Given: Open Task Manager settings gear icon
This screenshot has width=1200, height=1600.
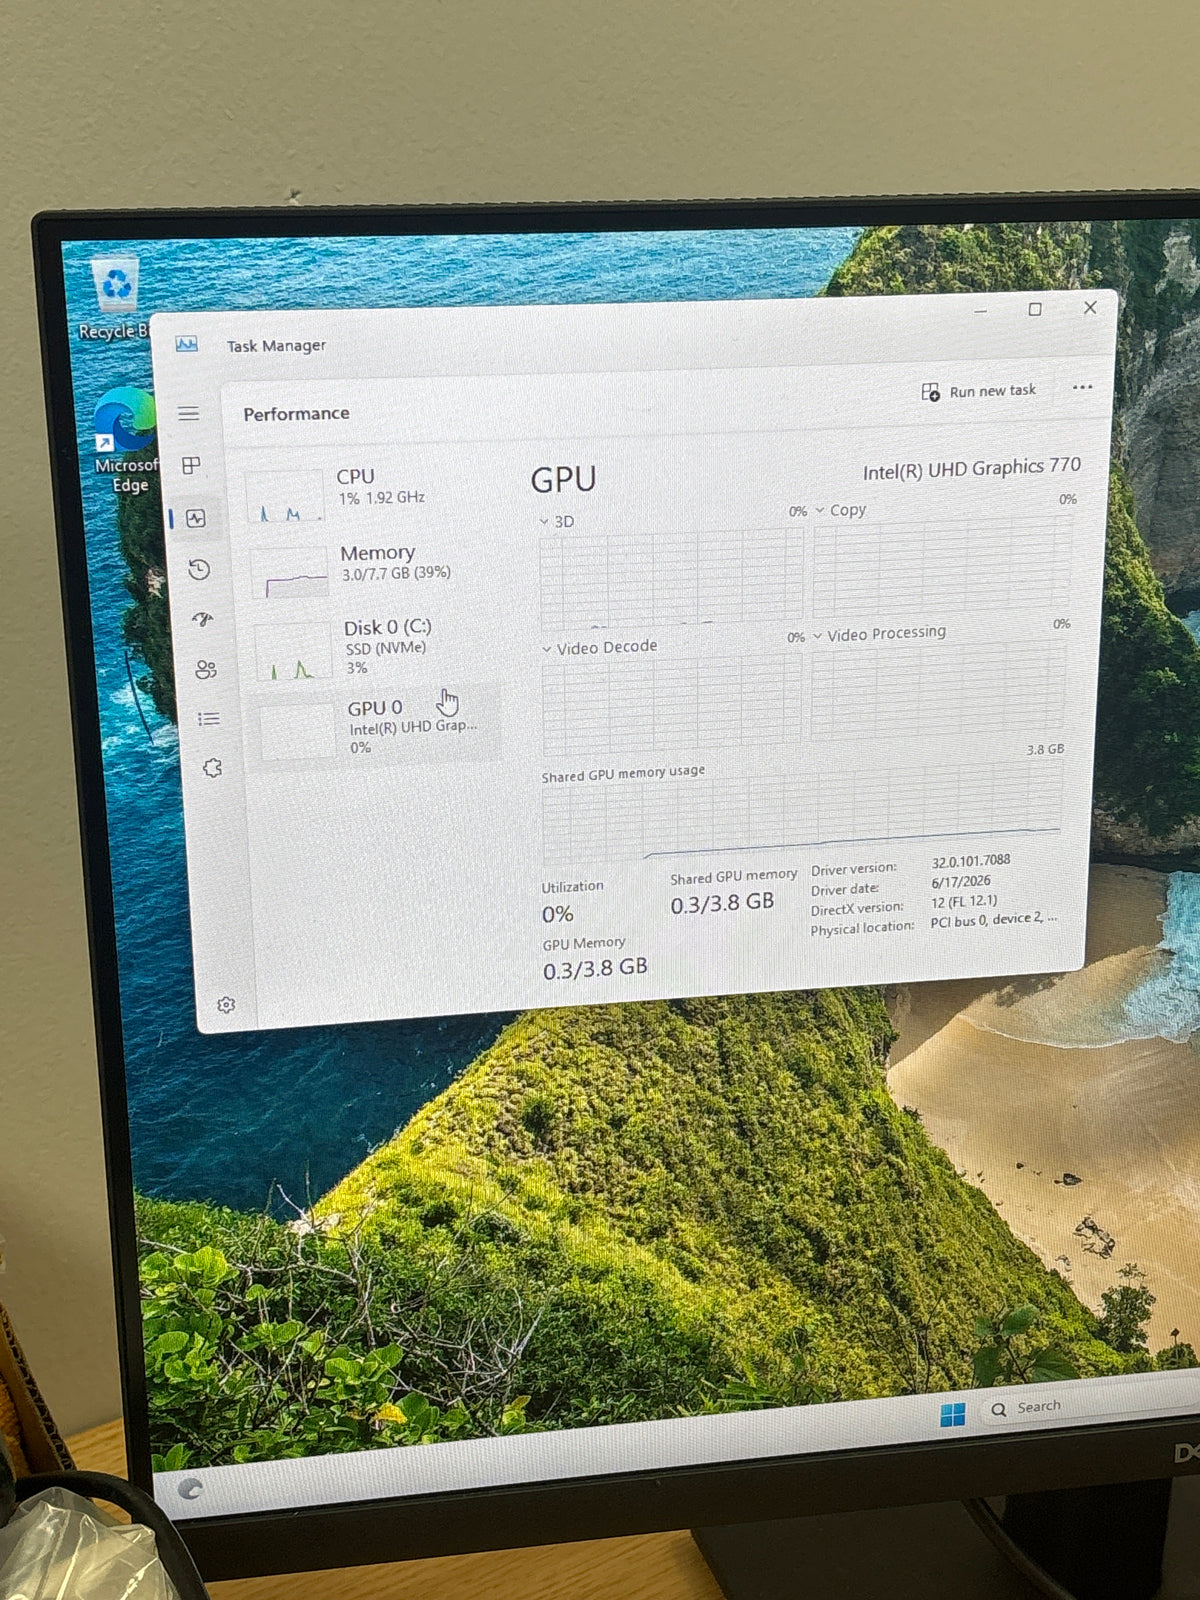Looking at the screenshot, I should (226, 1004).
